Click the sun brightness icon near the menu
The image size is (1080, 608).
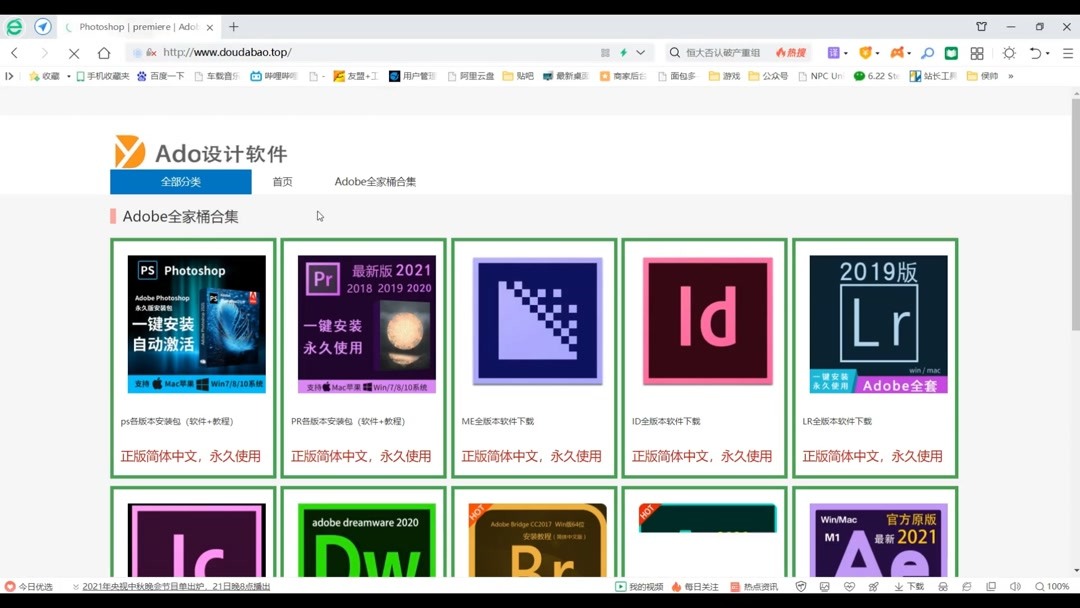point(1010,52)
